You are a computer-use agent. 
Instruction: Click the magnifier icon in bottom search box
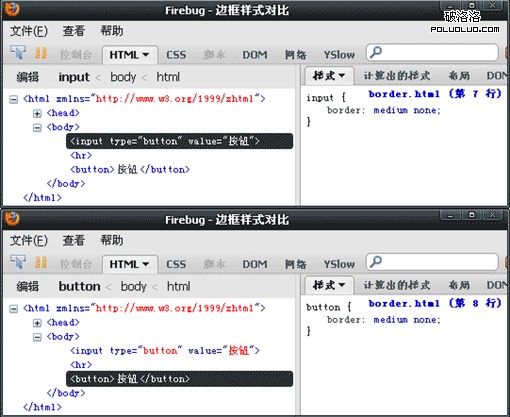click(376, 261)
